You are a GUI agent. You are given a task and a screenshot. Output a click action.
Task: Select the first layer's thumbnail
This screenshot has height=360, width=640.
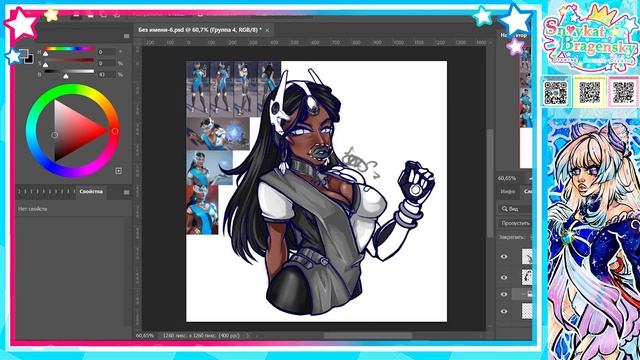(527, 257)
